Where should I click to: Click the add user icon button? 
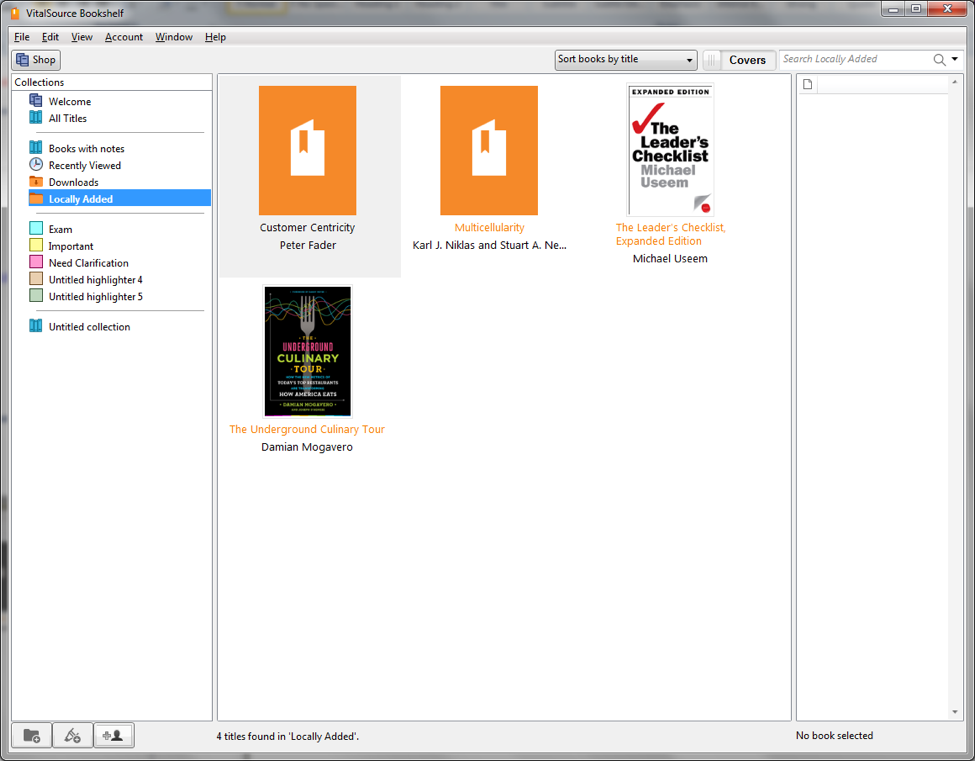coord(113,736)
